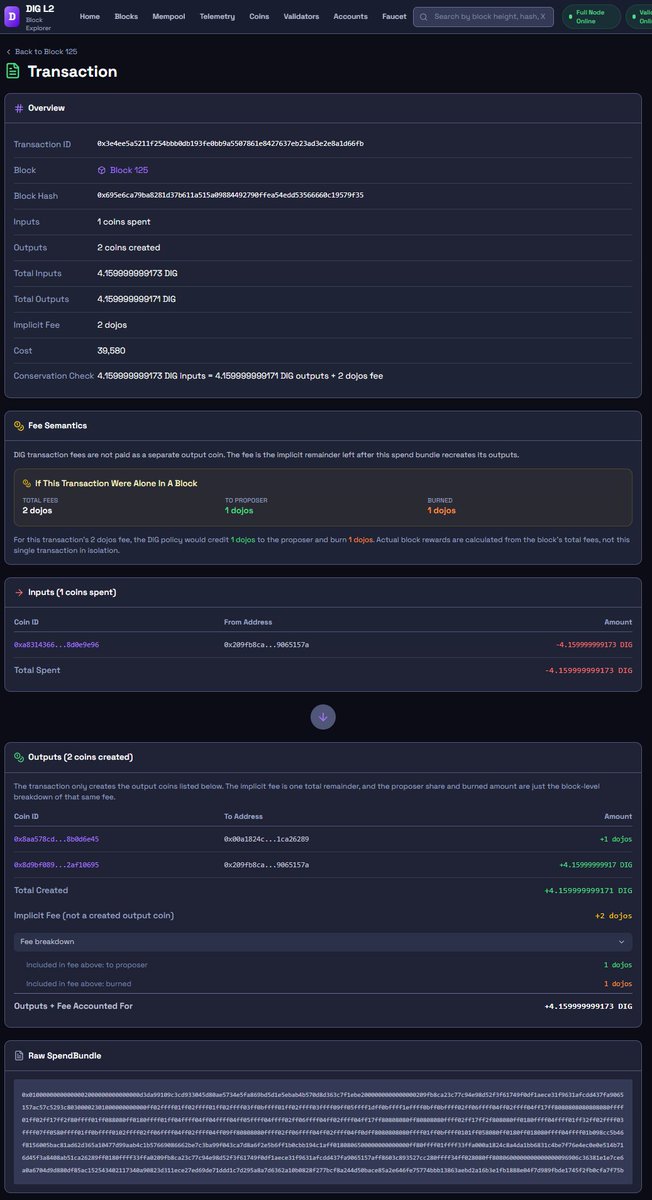Viewport: 652px width, 1200px height.
Task: Click the Raw SpendBundle file icon
Action: pos(18,1055)
